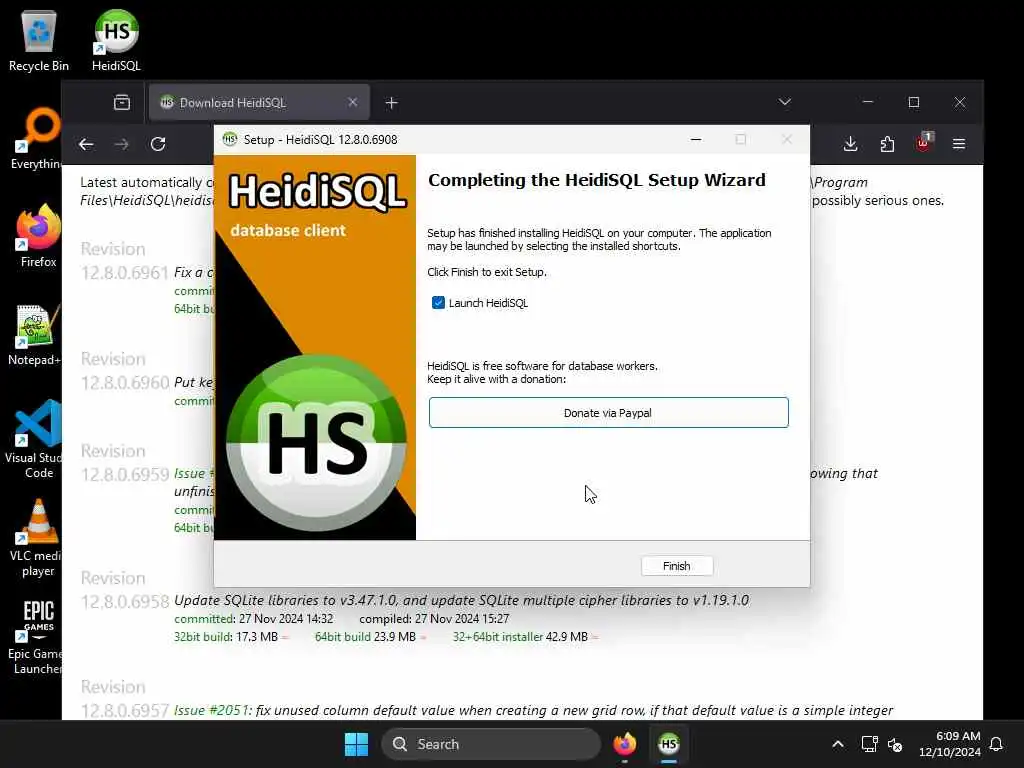Select the Download HeidiSQL tab
This screenshot has width=1024, height=768.
coord(259,103)
